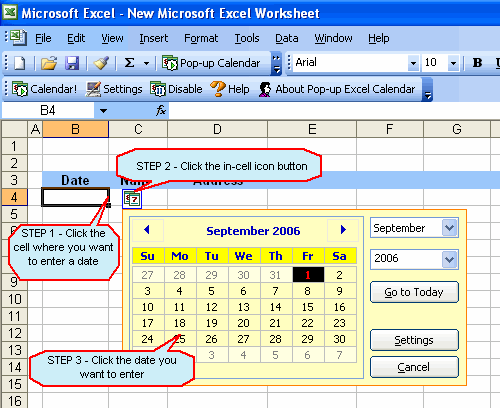Screen dimensions: 500x408
Task: Click the September 2006 calendar title
Action: coord(253,231)
